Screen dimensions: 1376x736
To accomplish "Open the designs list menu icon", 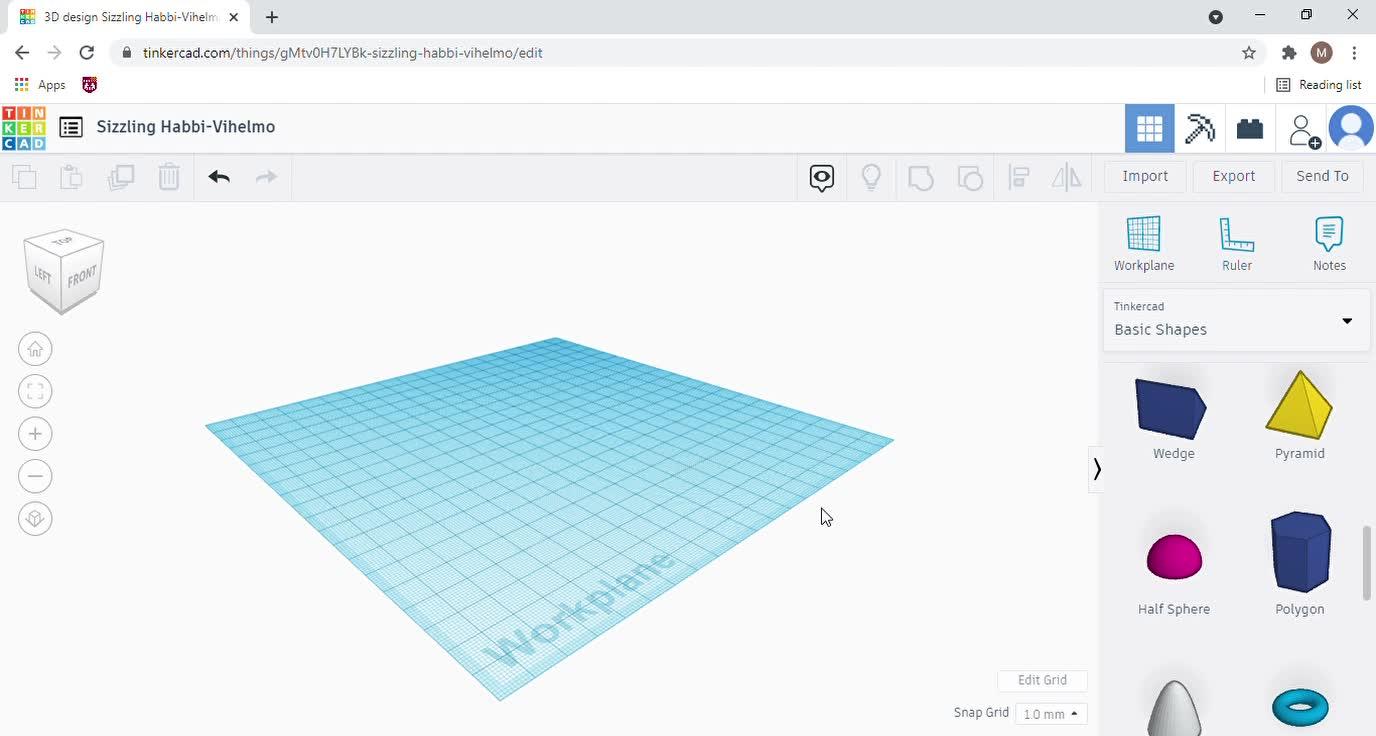I will 71,127.
